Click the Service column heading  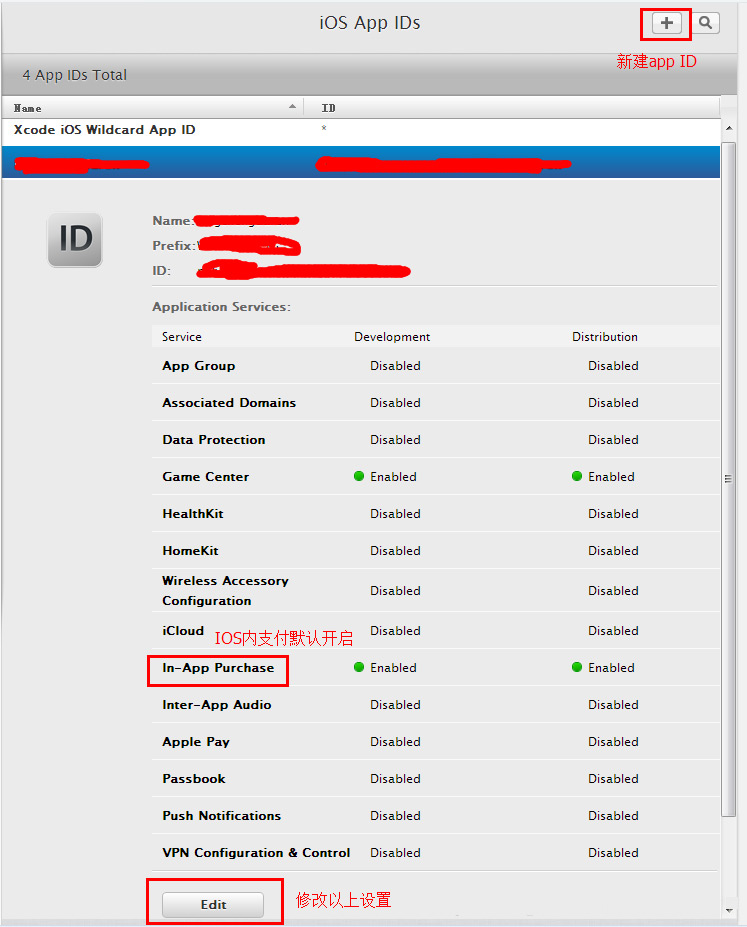(181, 337)
